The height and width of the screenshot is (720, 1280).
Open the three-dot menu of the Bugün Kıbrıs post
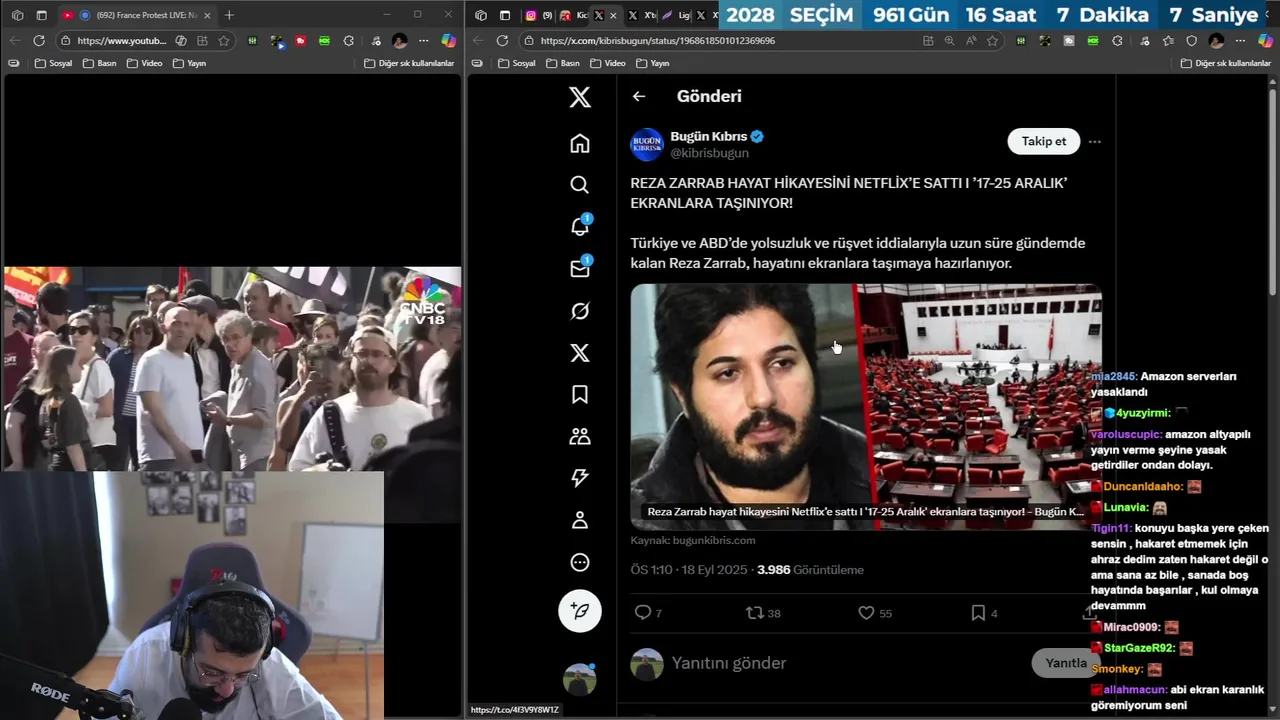[1095, 141]
